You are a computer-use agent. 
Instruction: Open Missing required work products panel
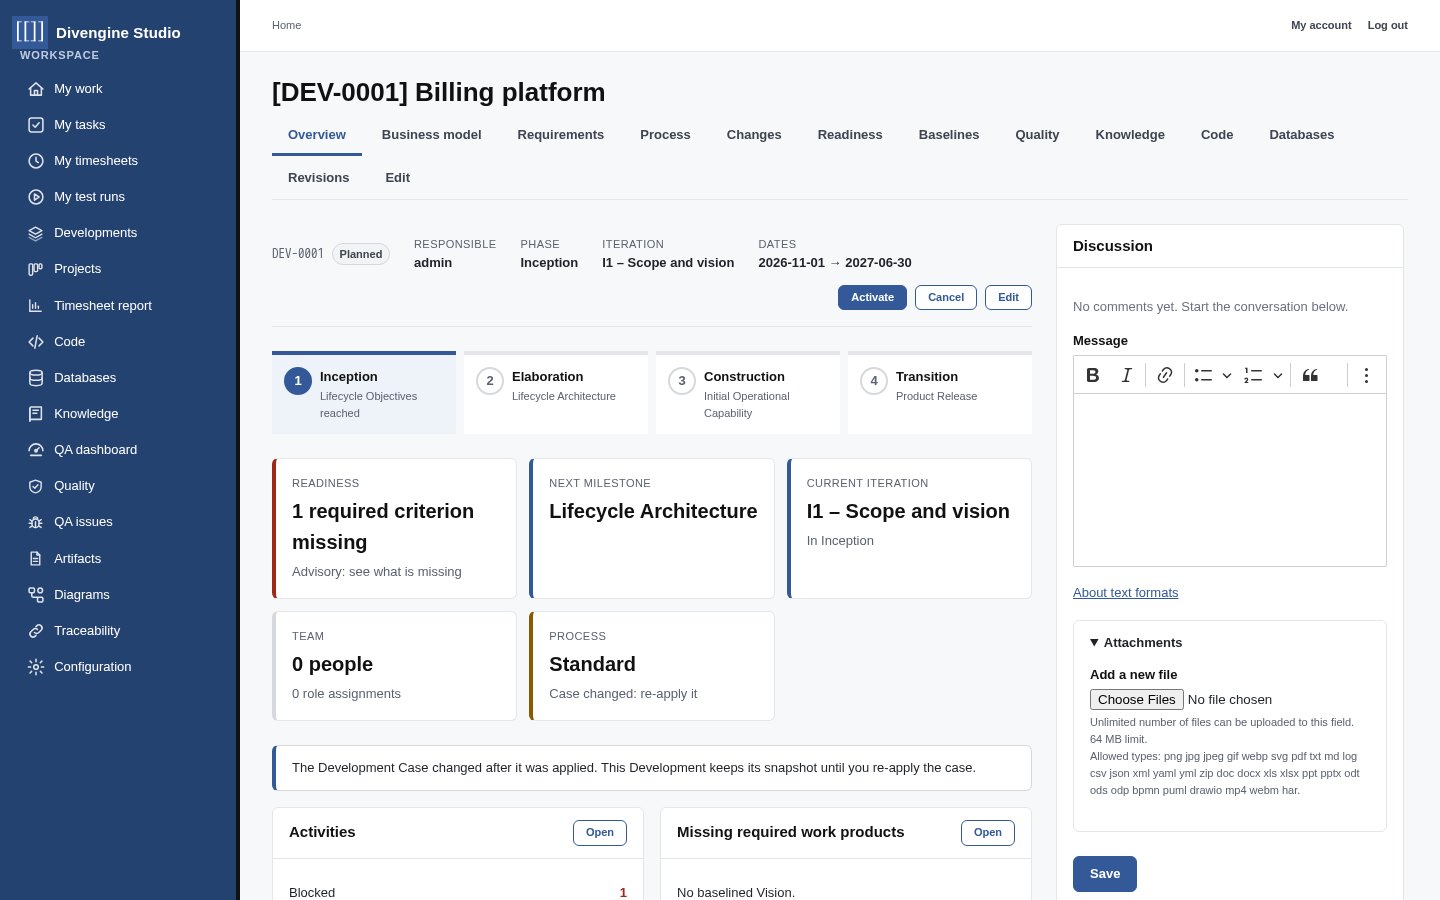coord(988,833)
